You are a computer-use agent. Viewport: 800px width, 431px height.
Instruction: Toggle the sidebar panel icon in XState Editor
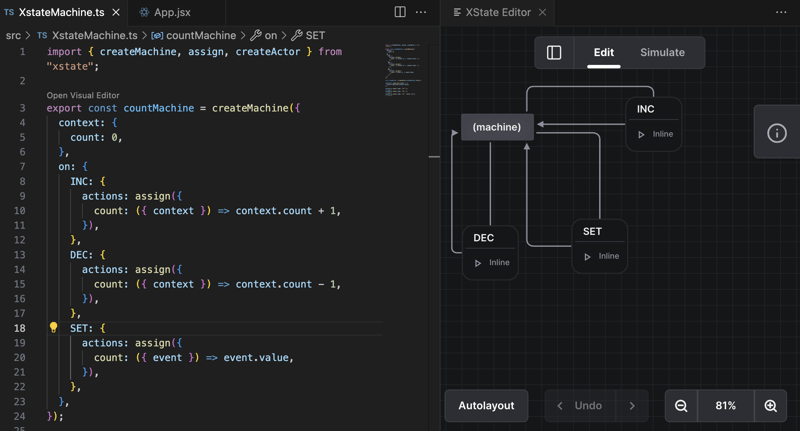554,53
